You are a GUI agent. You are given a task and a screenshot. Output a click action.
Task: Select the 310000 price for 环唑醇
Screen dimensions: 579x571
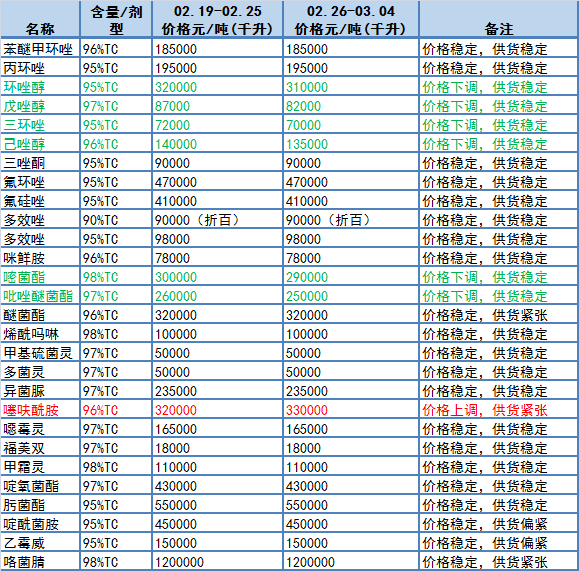click(x=351, y=87)
